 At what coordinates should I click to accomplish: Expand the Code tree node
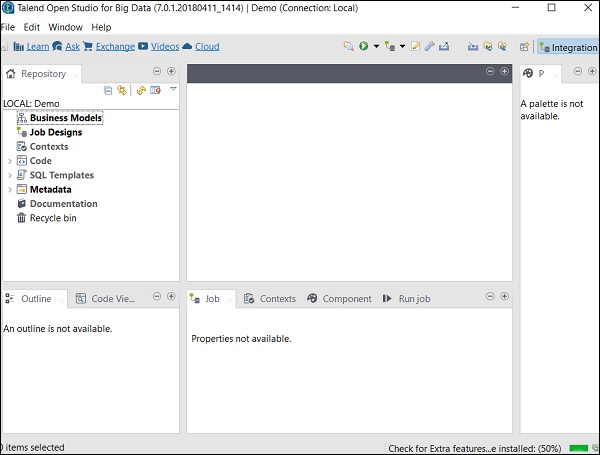(x=10, y=161)
